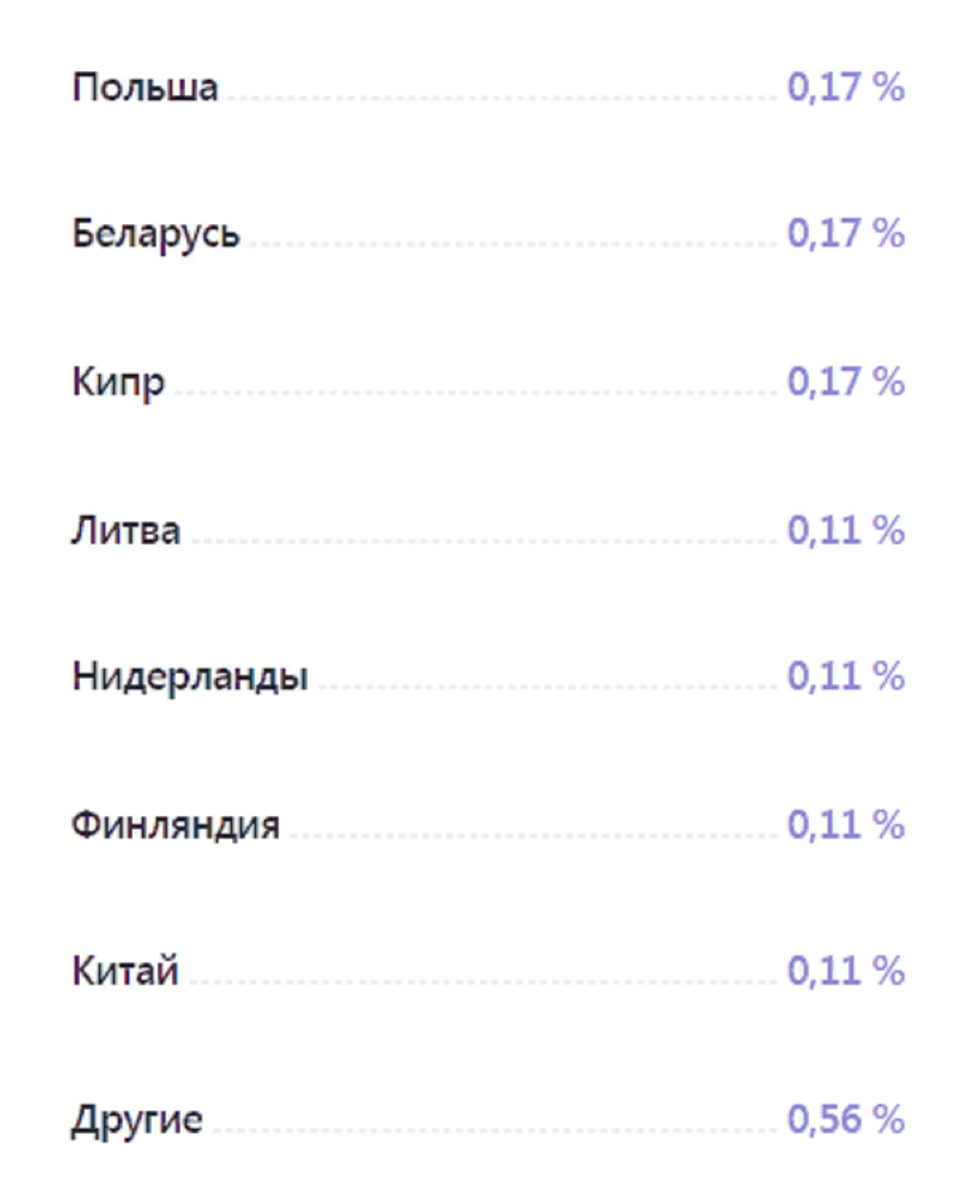Click Нидерланды 0,11 % percentage
Viewport: 957px width, 1200px height.
coord(846,677)
